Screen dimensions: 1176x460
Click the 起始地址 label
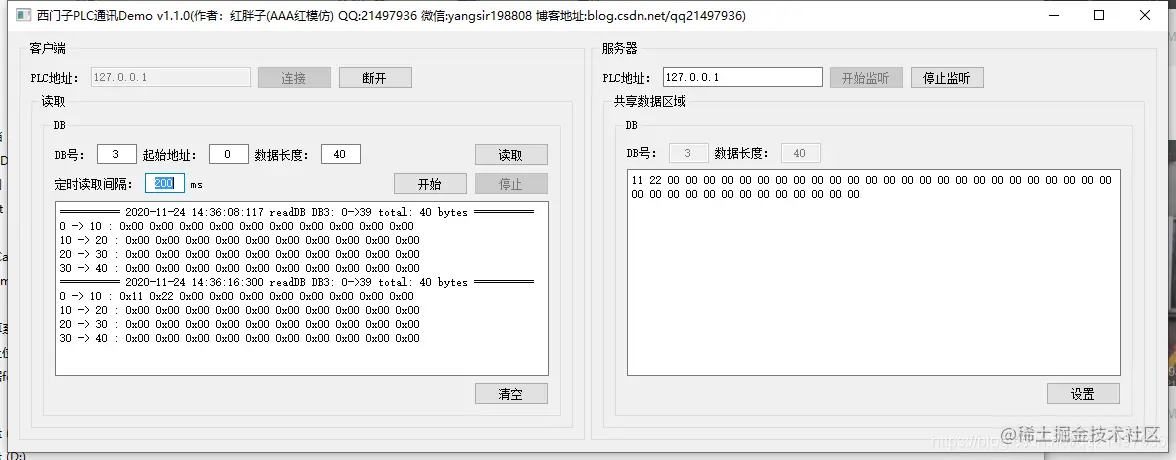(170, 155)
